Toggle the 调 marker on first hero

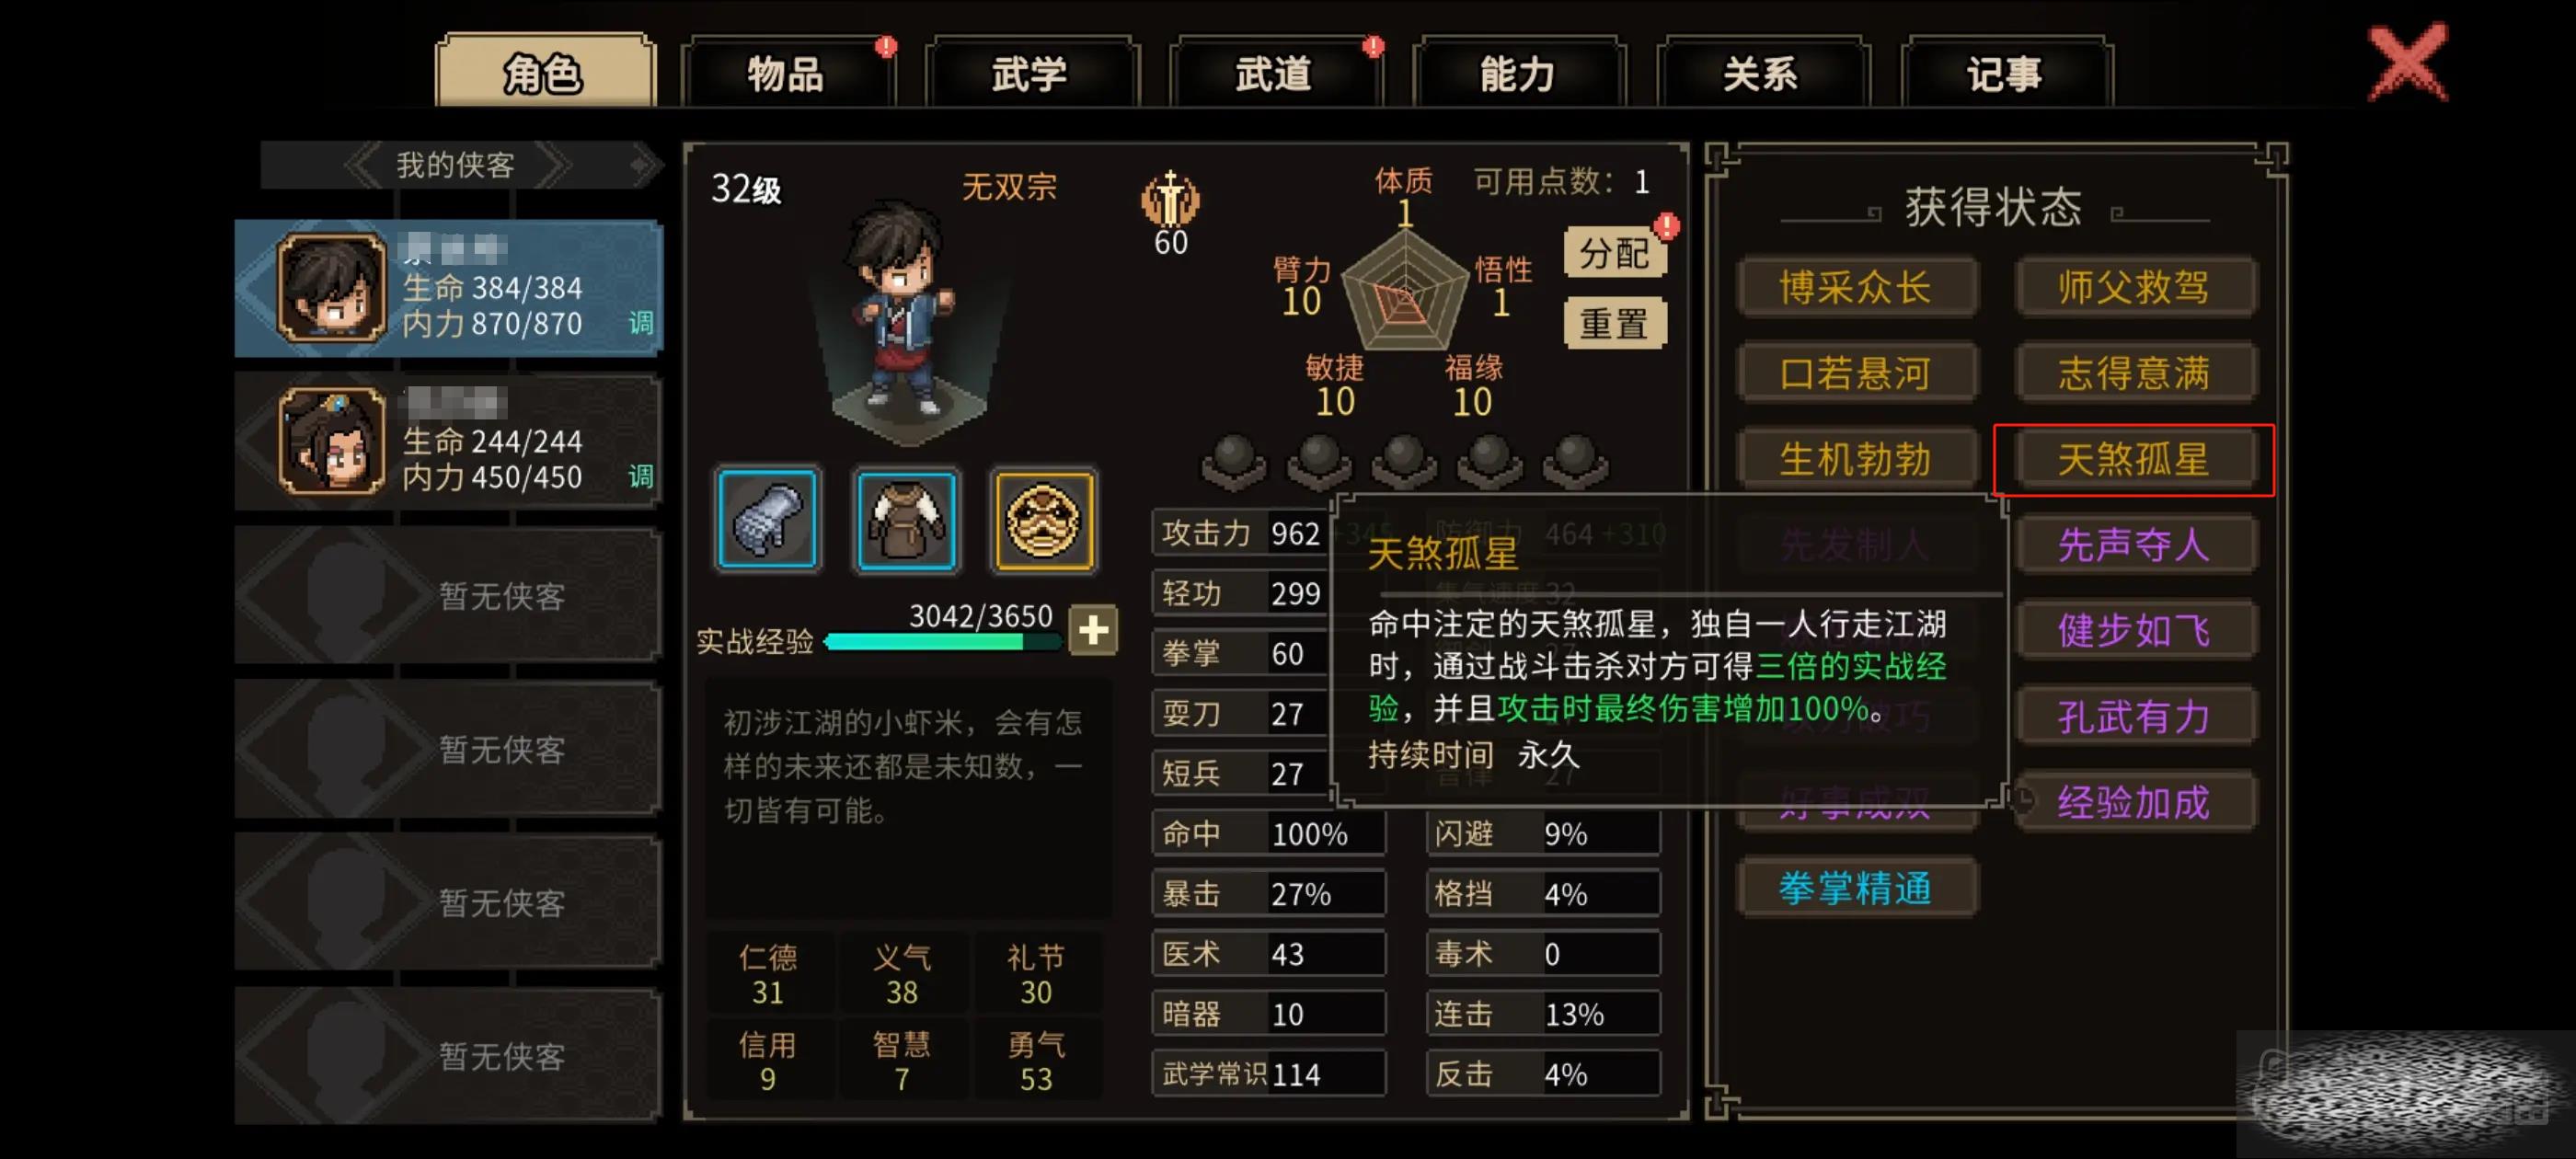(x=640, y=323)
